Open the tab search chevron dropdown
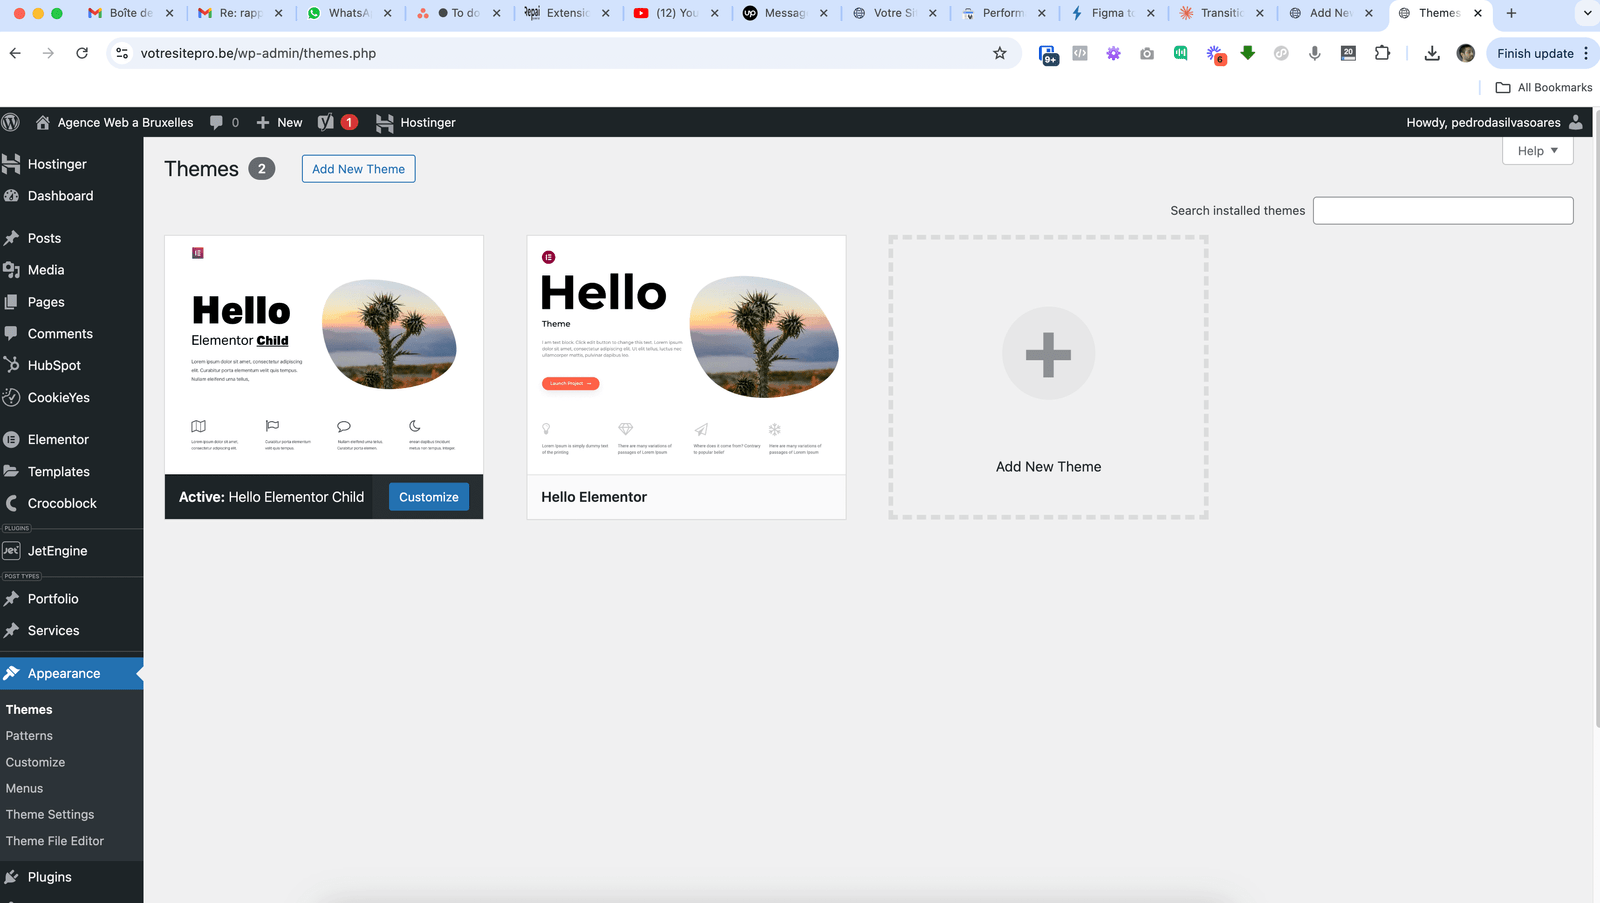The height and width of the screenshot is (903, 1600). point(1587,13)
